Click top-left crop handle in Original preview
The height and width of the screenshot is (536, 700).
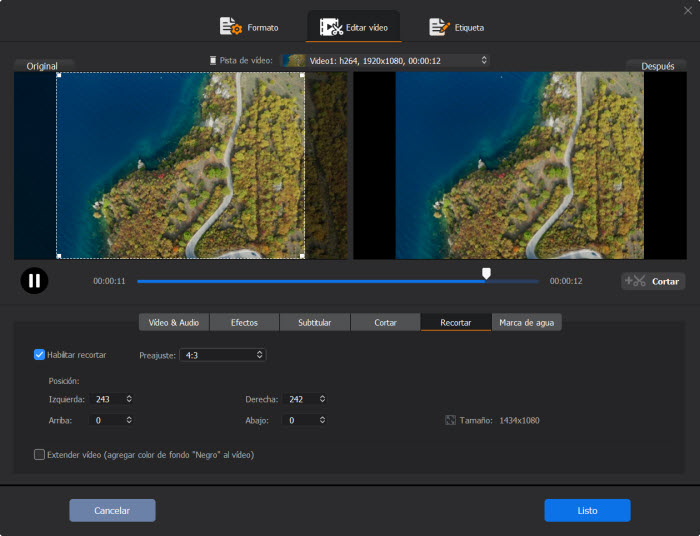point(58,75)
